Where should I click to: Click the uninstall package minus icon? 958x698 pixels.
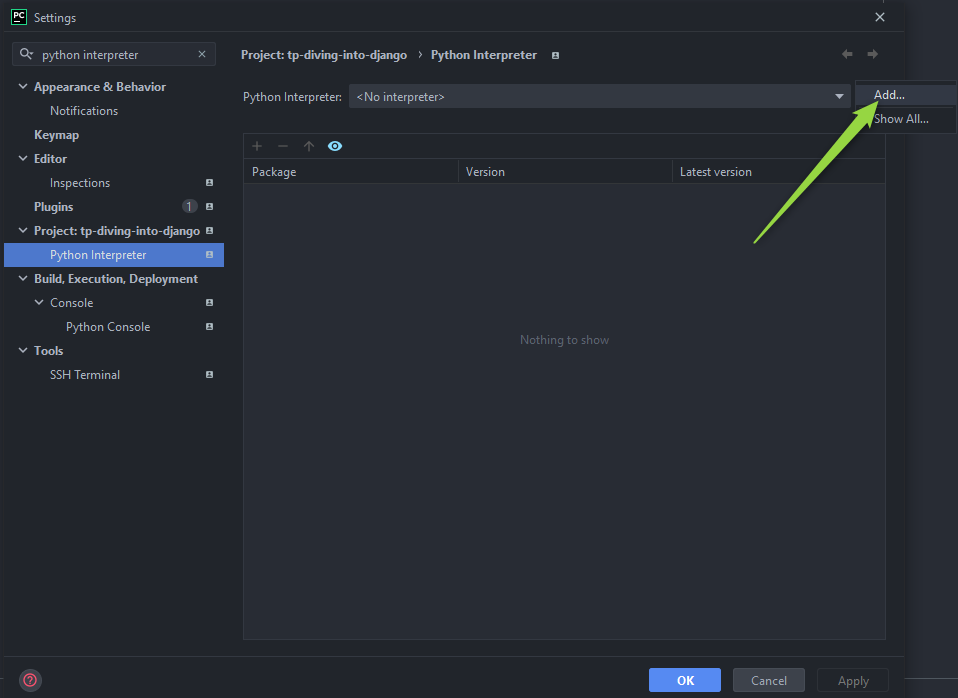coord(283,146)
